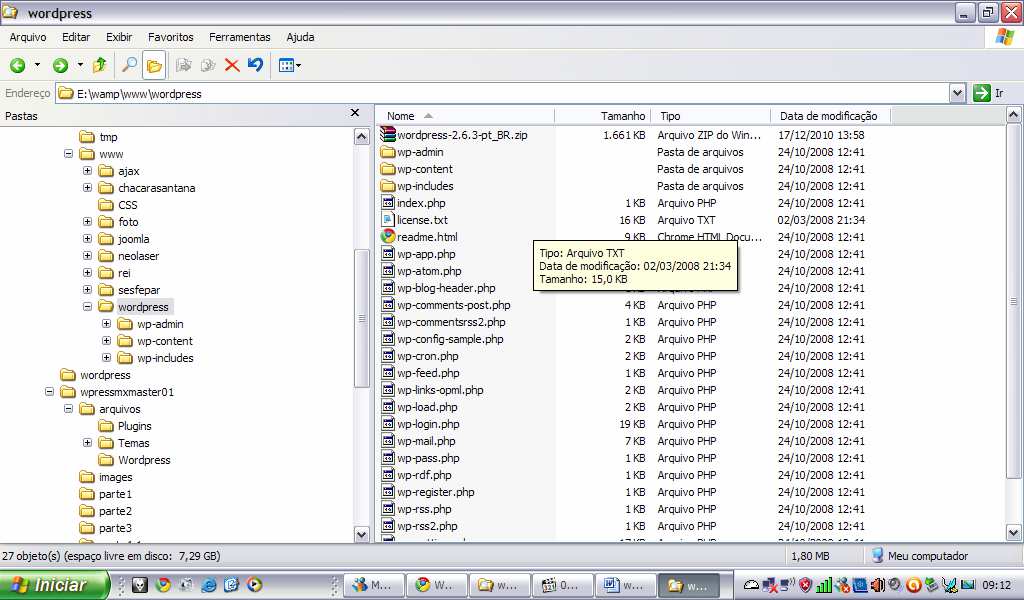
Task: Open the Back history dropdown arrow
Action: 37,65
